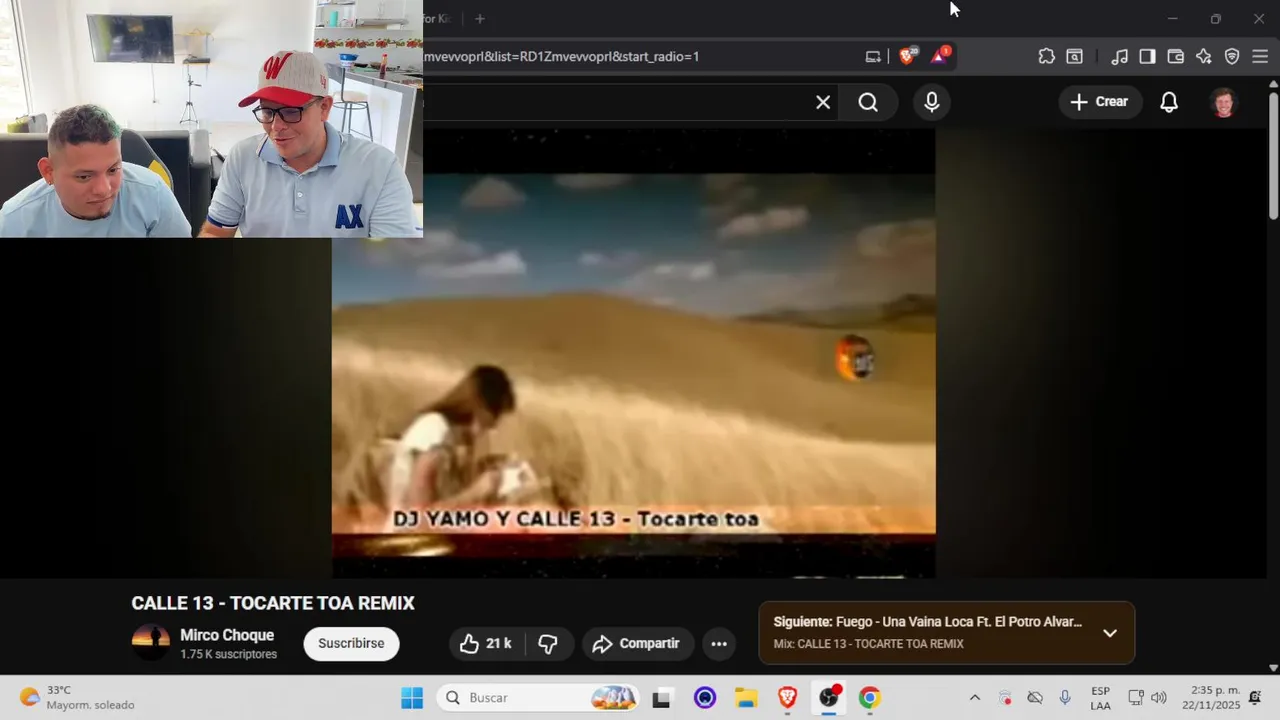The image size is (1280, 720).
Task: Click the Siguiente: Fuego - Una Vaina Loca text
Action: click(x=927, y=622)
